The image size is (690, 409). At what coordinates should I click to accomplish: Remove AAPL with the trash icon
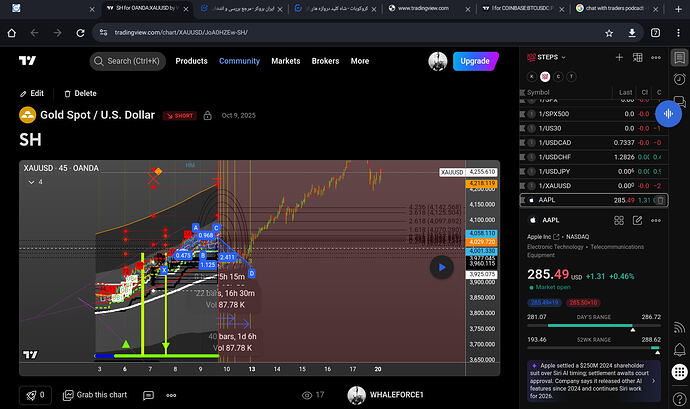click(x=661, y=200)
